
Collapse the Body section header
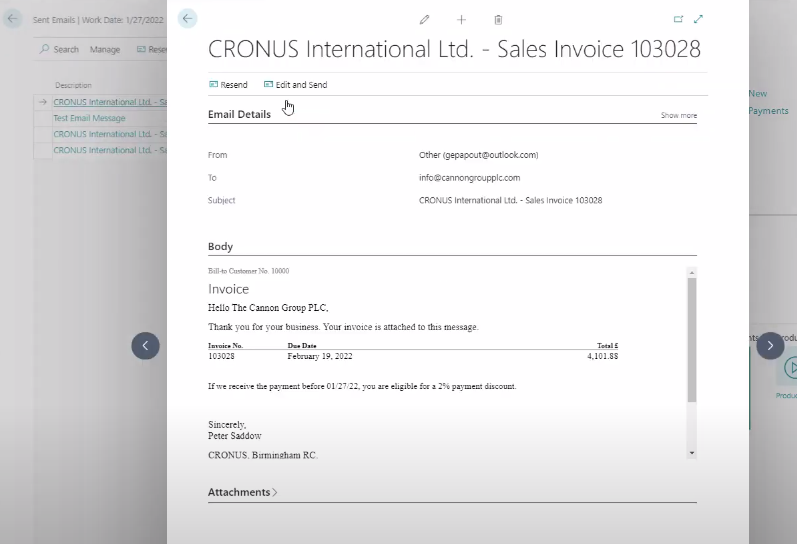tap(220, 247)
